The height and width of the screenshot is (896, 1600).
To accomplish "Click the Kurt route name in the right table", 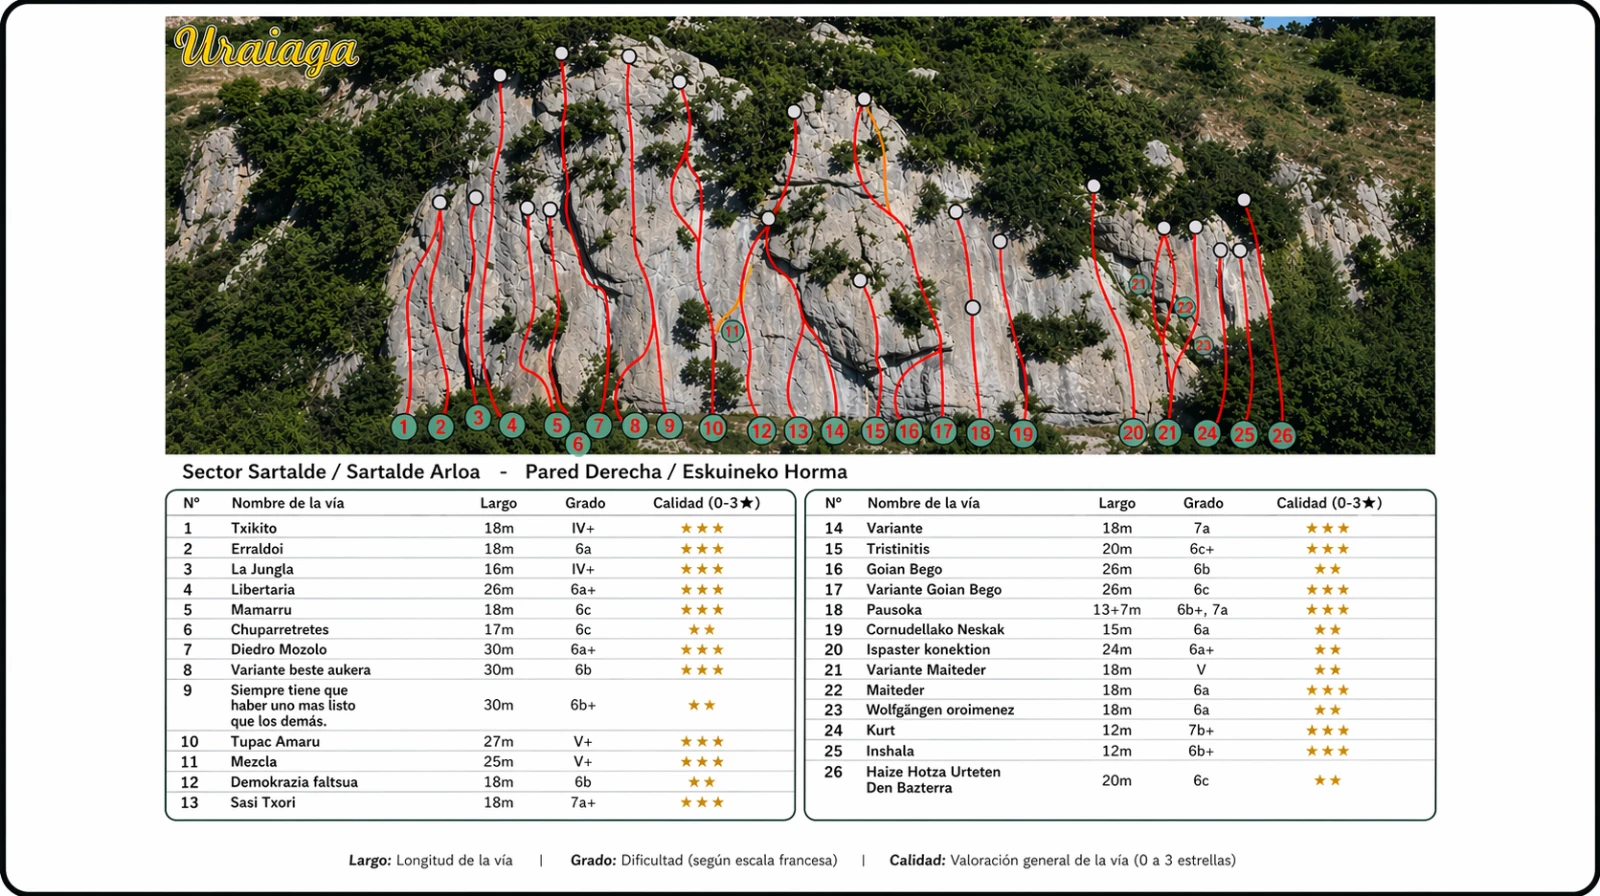I will tap(880, 730).
